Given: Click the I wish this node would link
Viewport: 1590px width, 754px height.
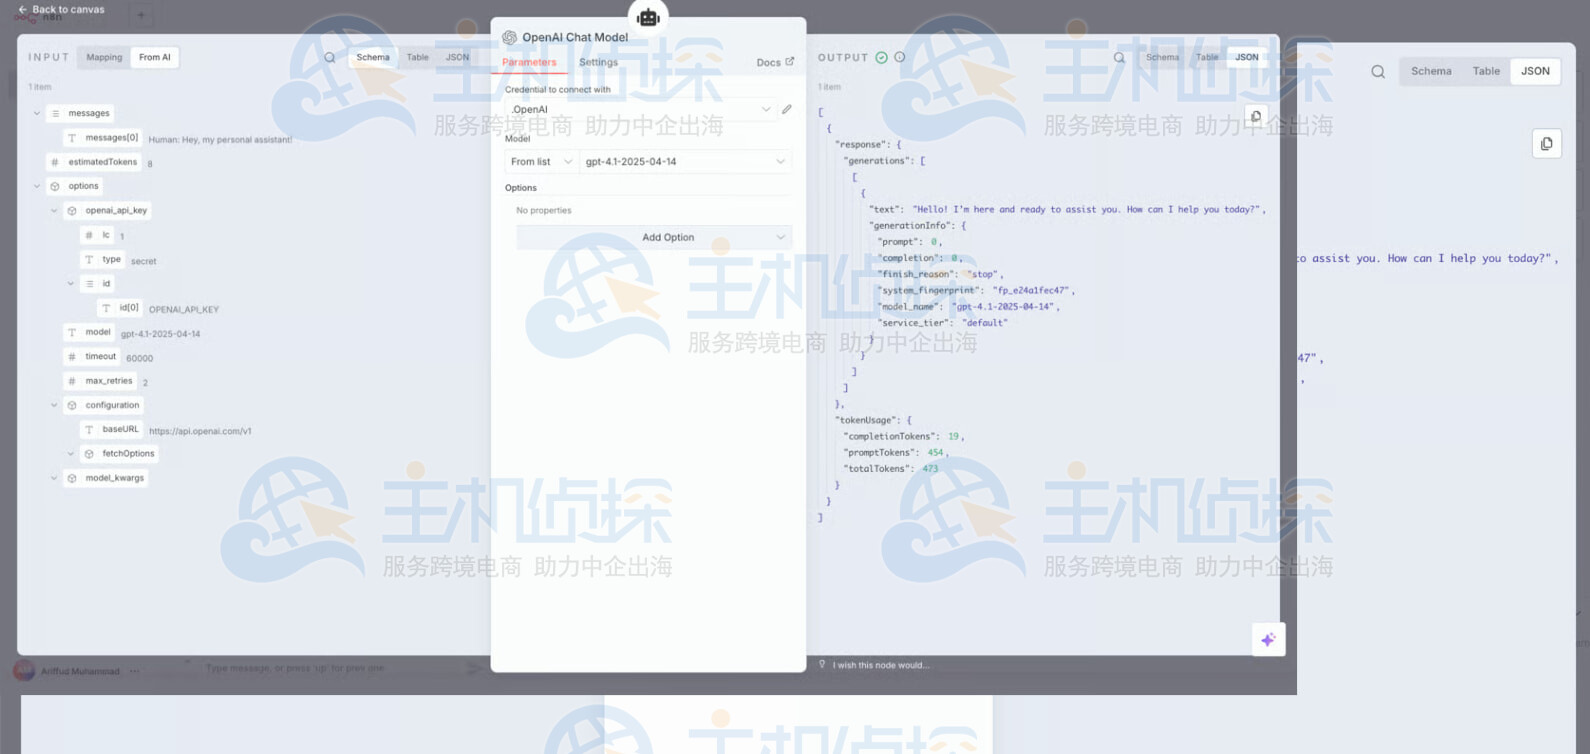Looking at the screenshot, I should pos(881,665).
